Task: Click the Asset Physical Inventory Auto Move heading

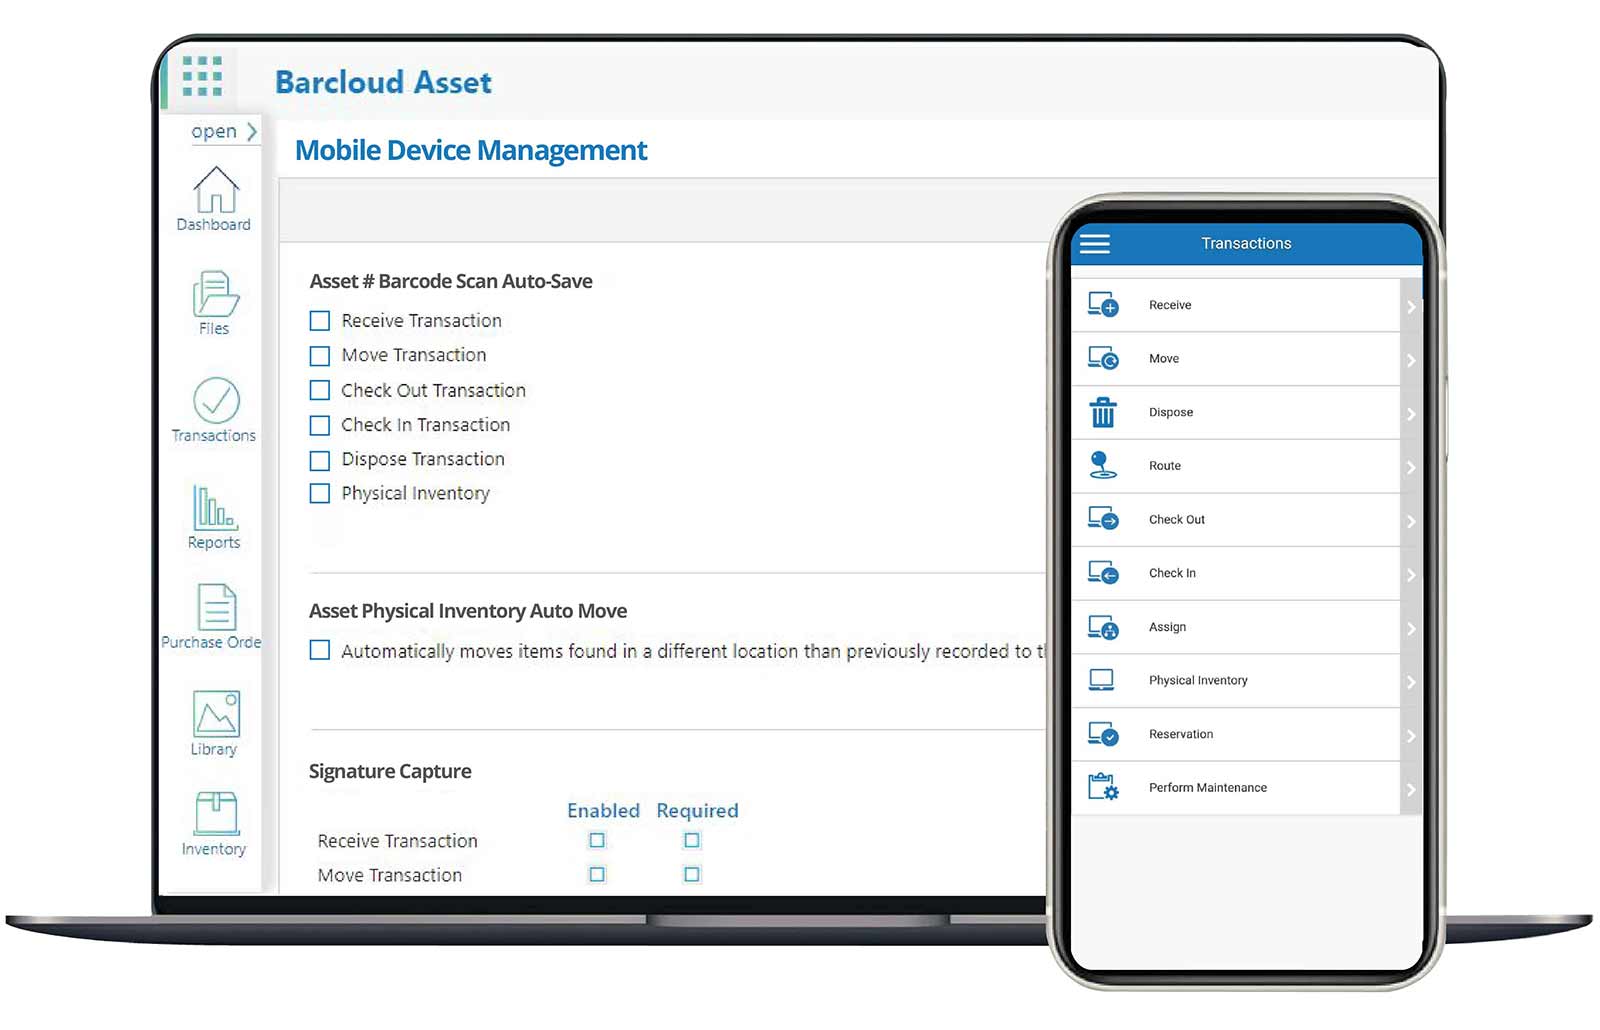Action: point(468,611)
